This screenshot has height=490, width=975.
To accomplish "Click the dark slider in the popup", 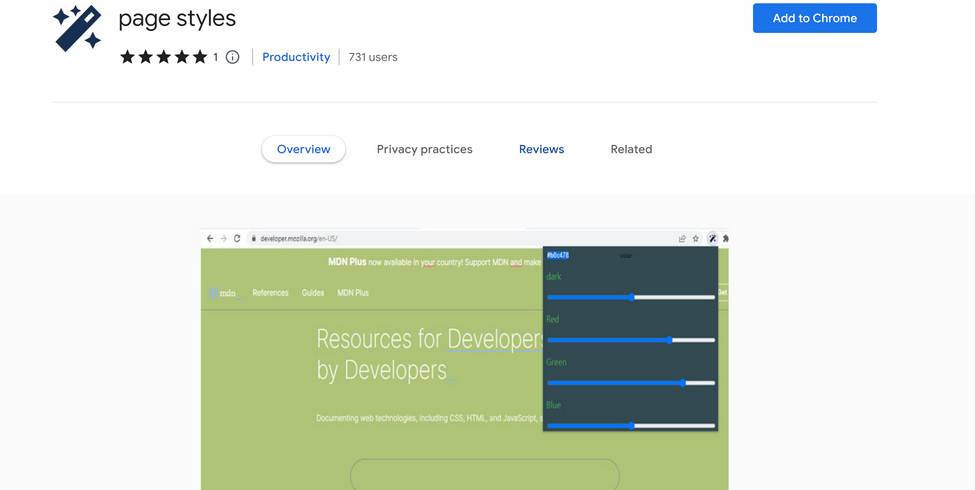I will pyautogui.click(x=631, y=297).
